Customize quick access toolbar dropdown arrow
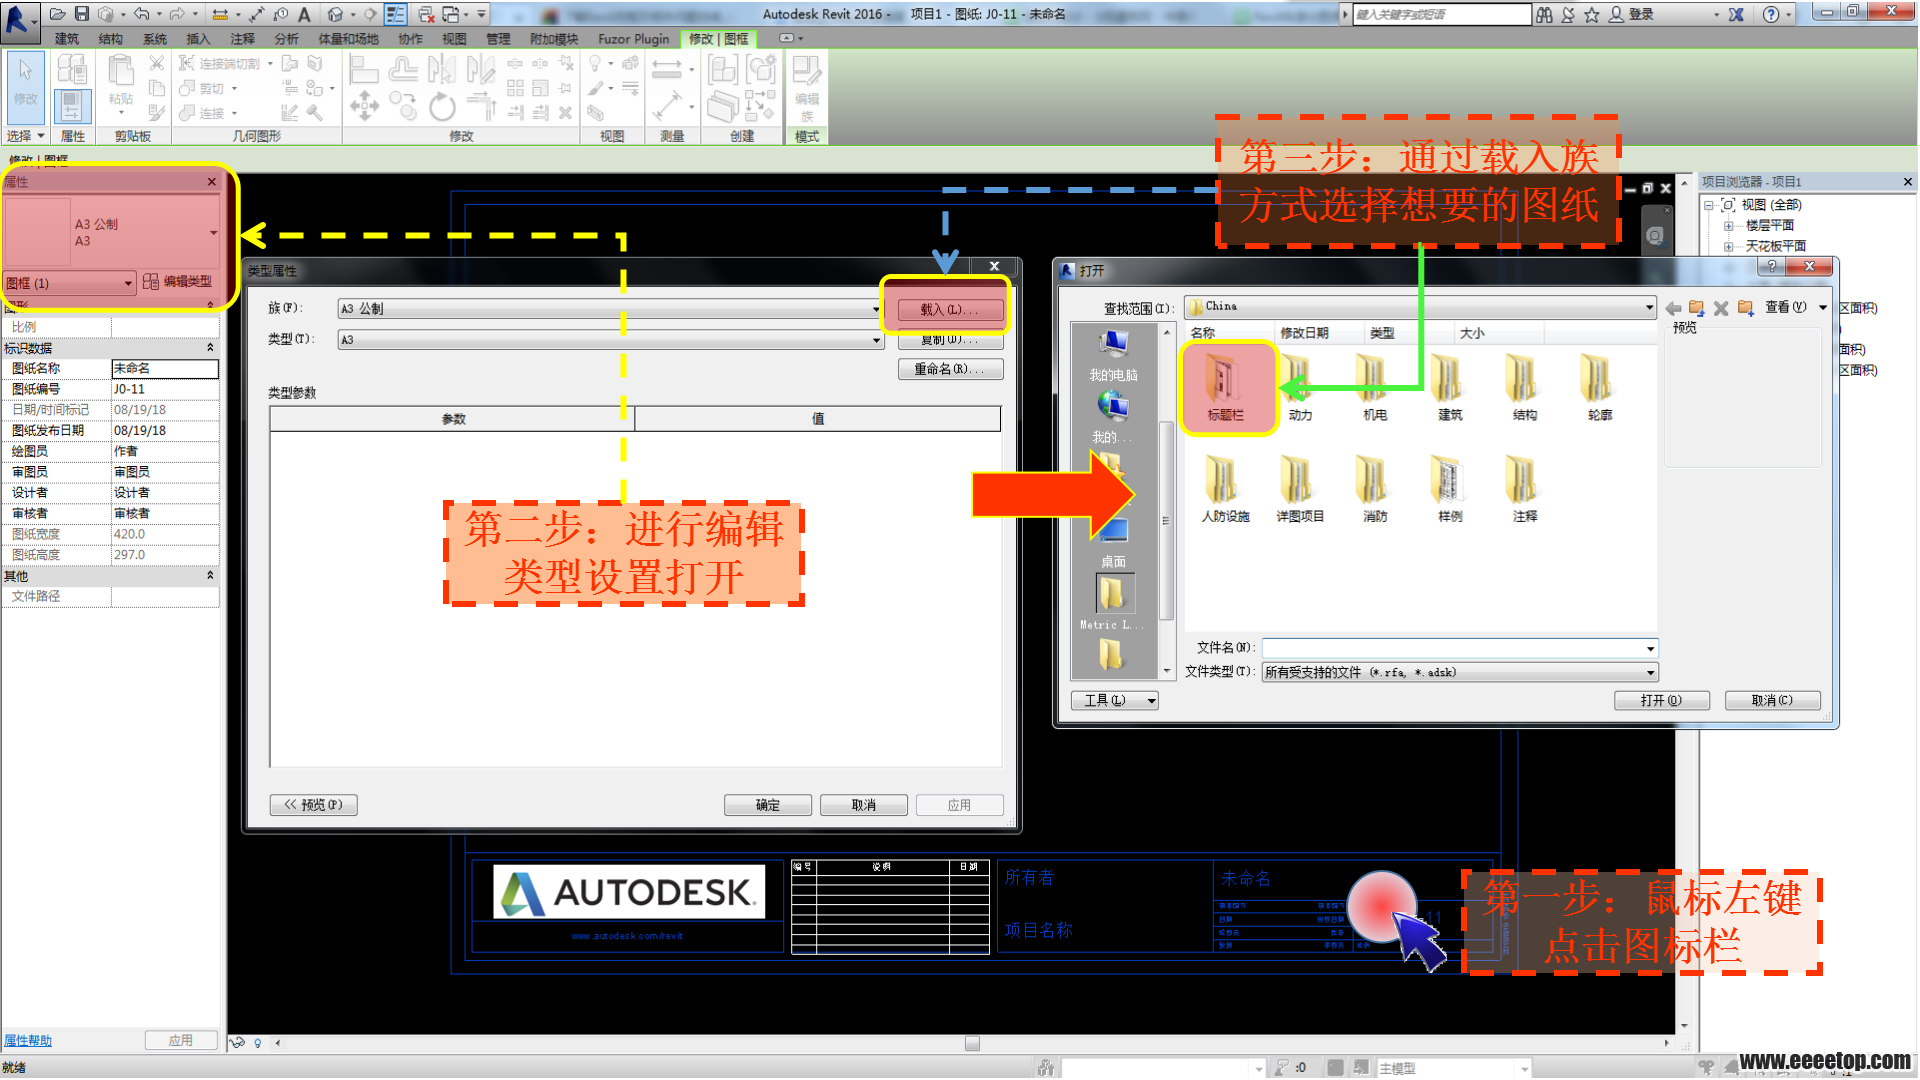 (x=482, y=14)
